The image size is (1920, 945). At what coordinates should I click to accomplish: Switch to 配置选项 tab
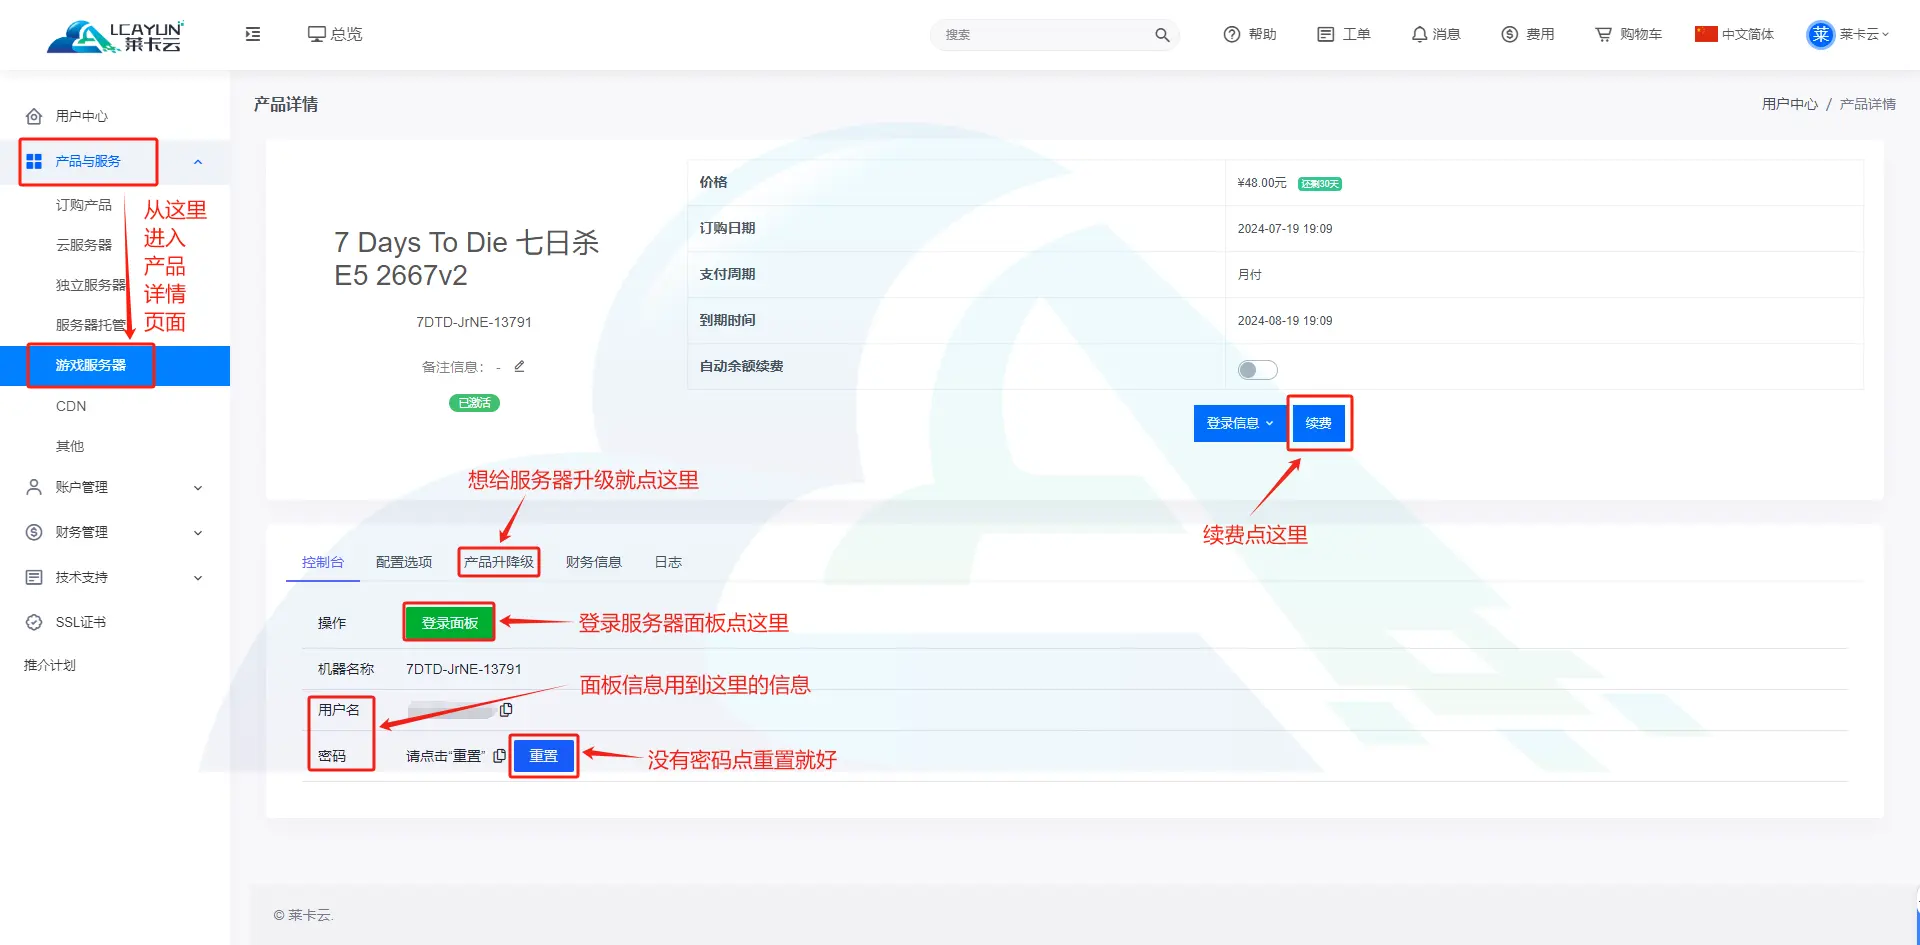tap(404, 562)
